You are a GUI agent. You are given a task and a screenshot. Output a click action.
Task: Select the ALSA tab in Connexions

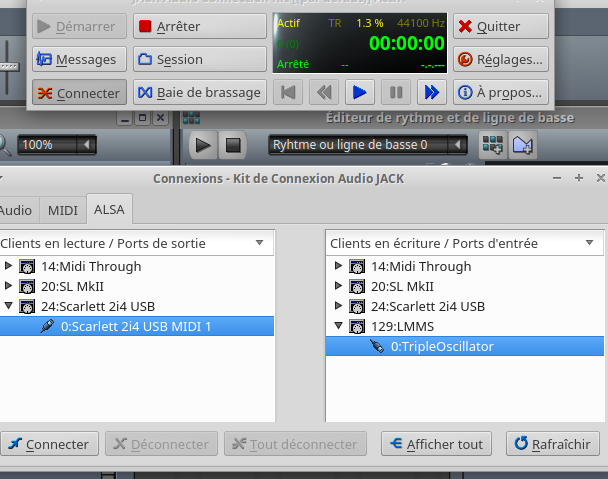[109, 209]
